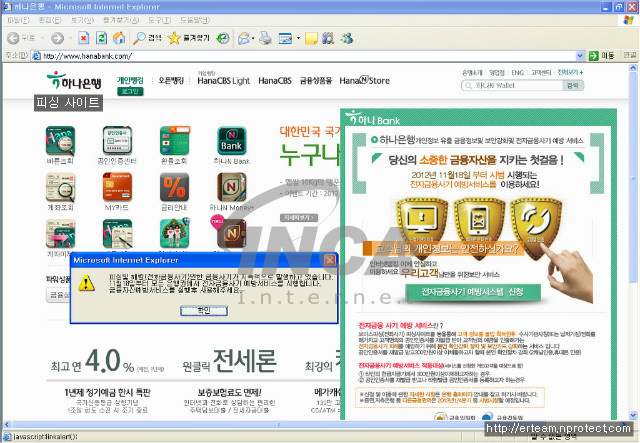
Task: Click the green 전자금융사기 예방시스템 신청 button
Action: tap(472, 292)
